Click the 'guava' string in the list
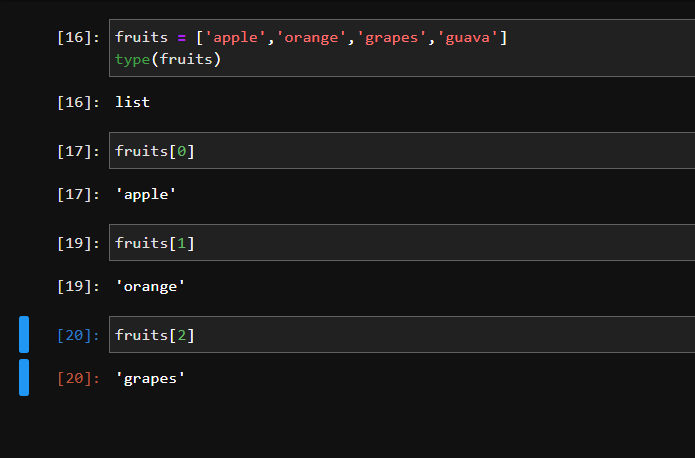Image resolution: width=695 pixels, height=458 pixels. [467, 38]
